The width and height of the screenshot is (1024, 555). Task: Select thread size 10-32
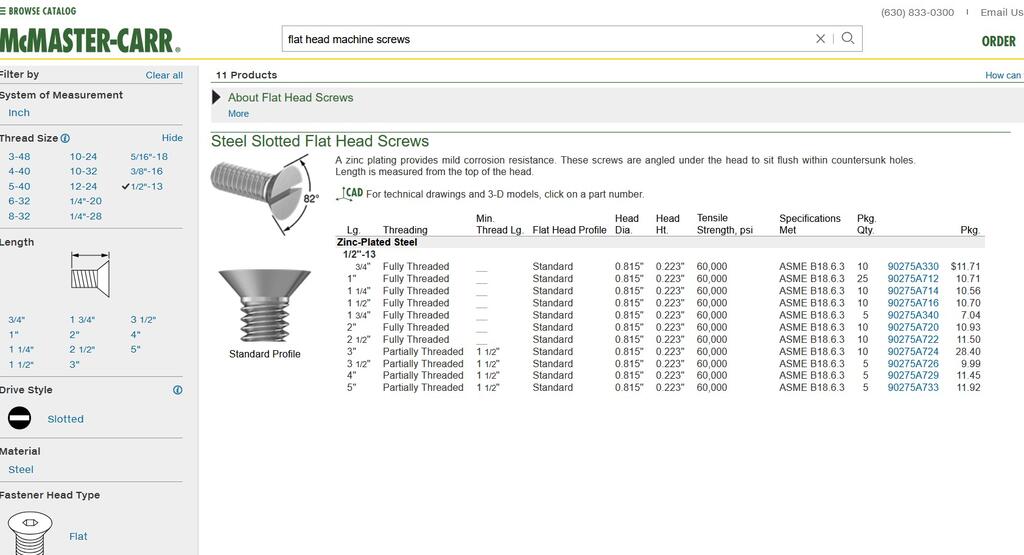[x=83, y=171]
